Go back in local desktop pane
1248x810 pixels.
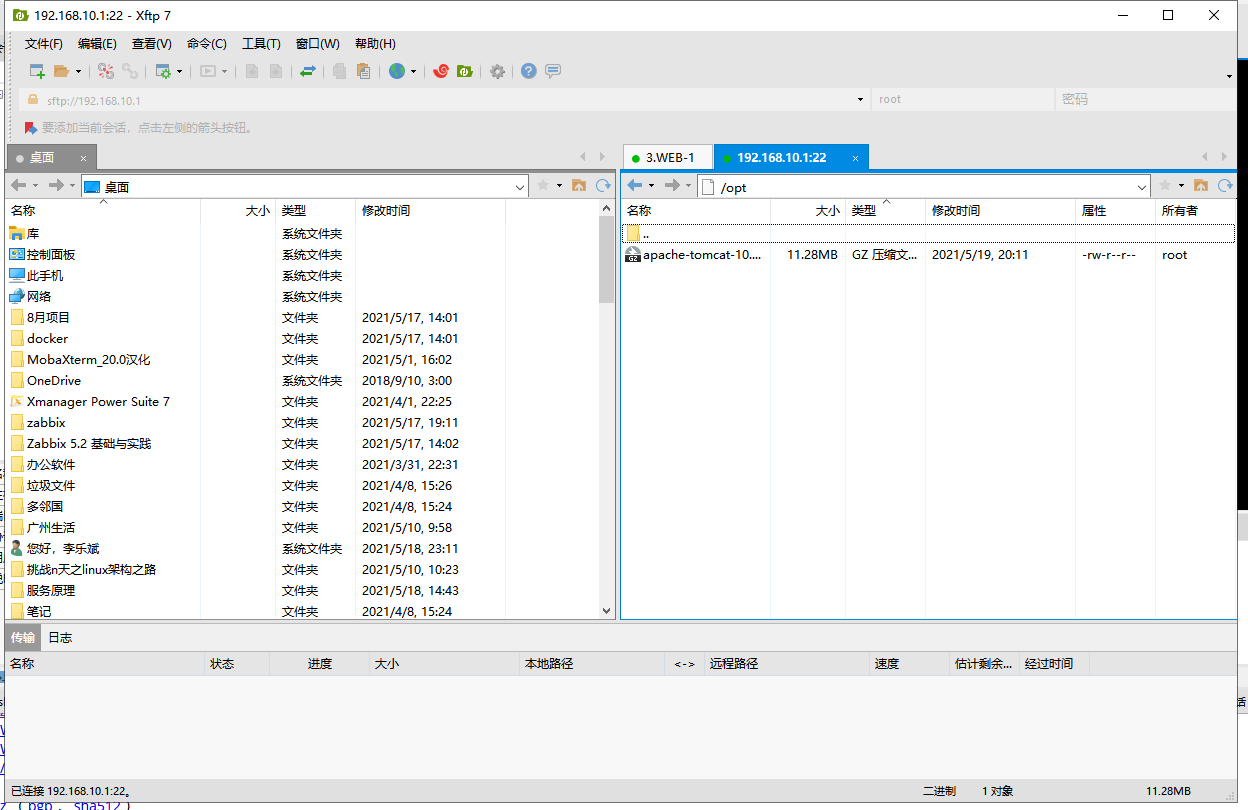(18, 186)
